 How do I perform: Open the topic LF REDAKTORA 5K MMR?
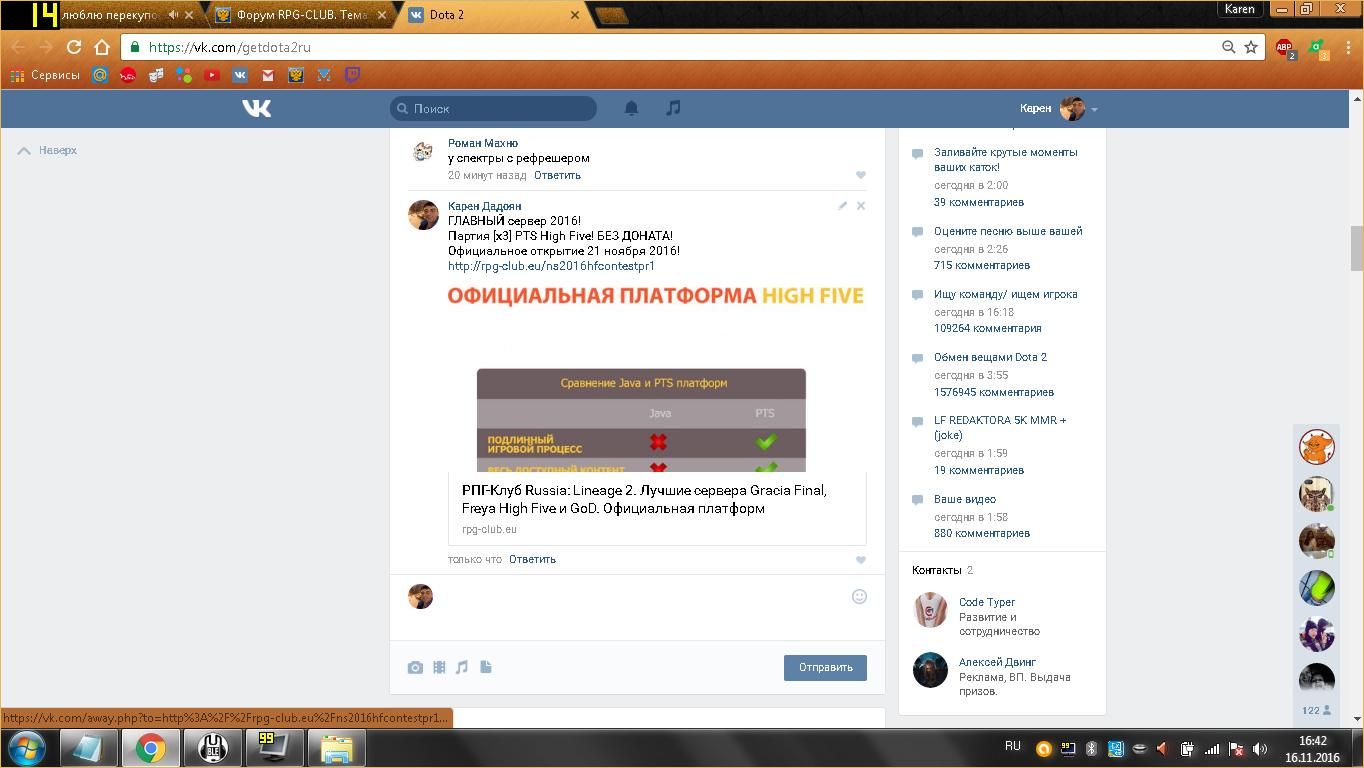pyautogui.click(x=1000, y=428)
